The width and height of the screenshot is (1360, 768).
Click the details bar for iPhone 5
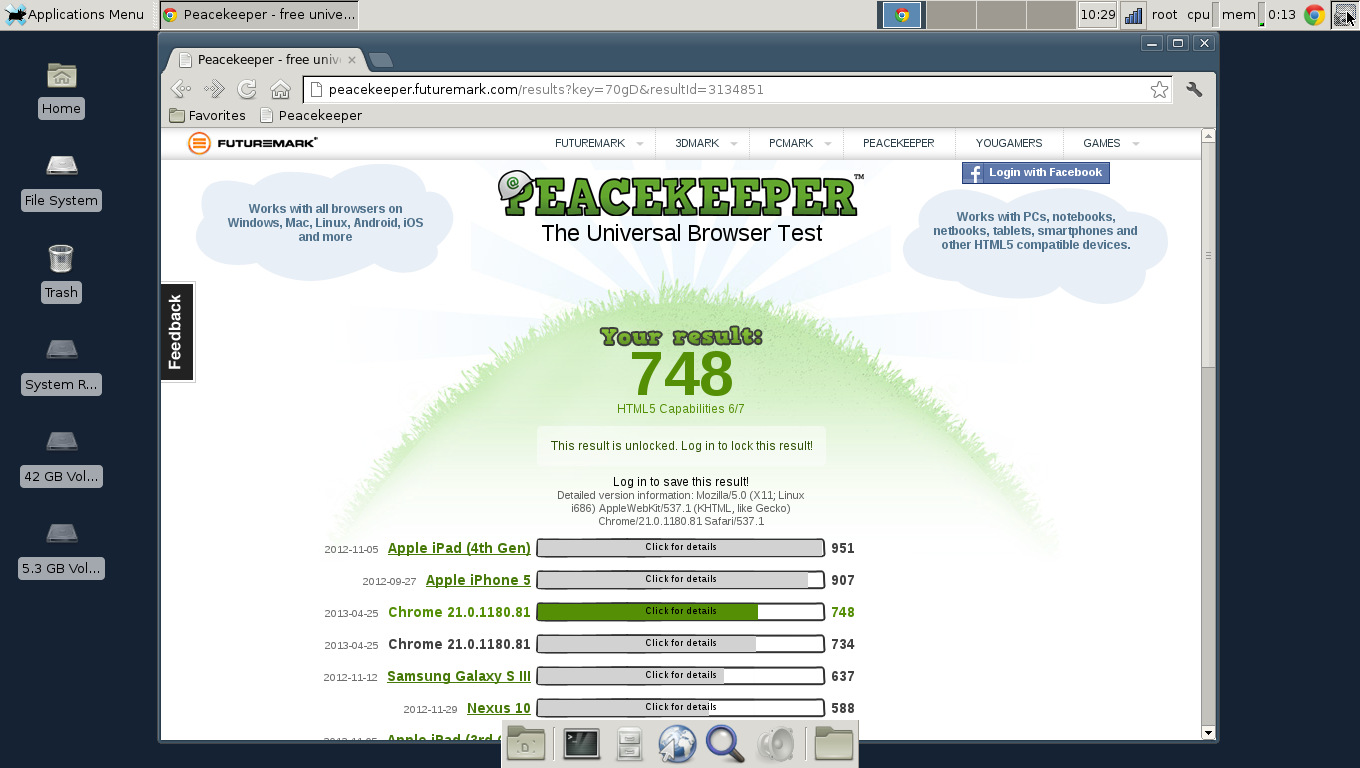tap(681, 580)
